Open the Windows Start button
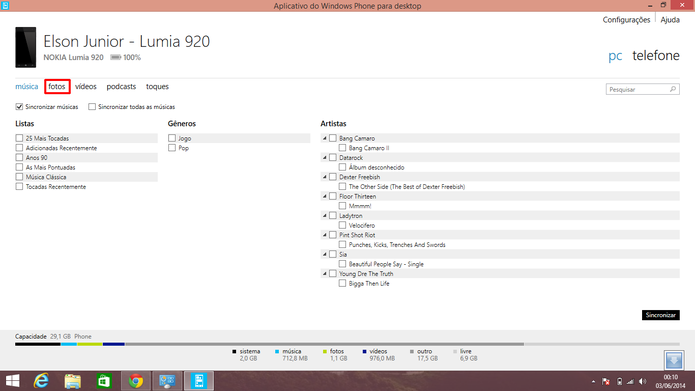The width and height of the screenshot is (695, 391). coord(12,381)
